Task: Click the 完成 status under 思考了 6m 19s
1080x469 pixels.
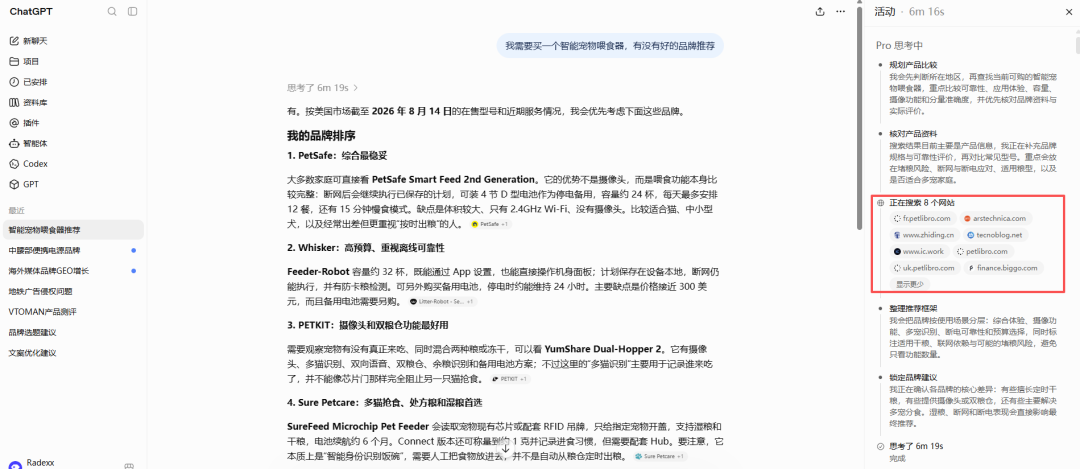Action: click(897, 458)
